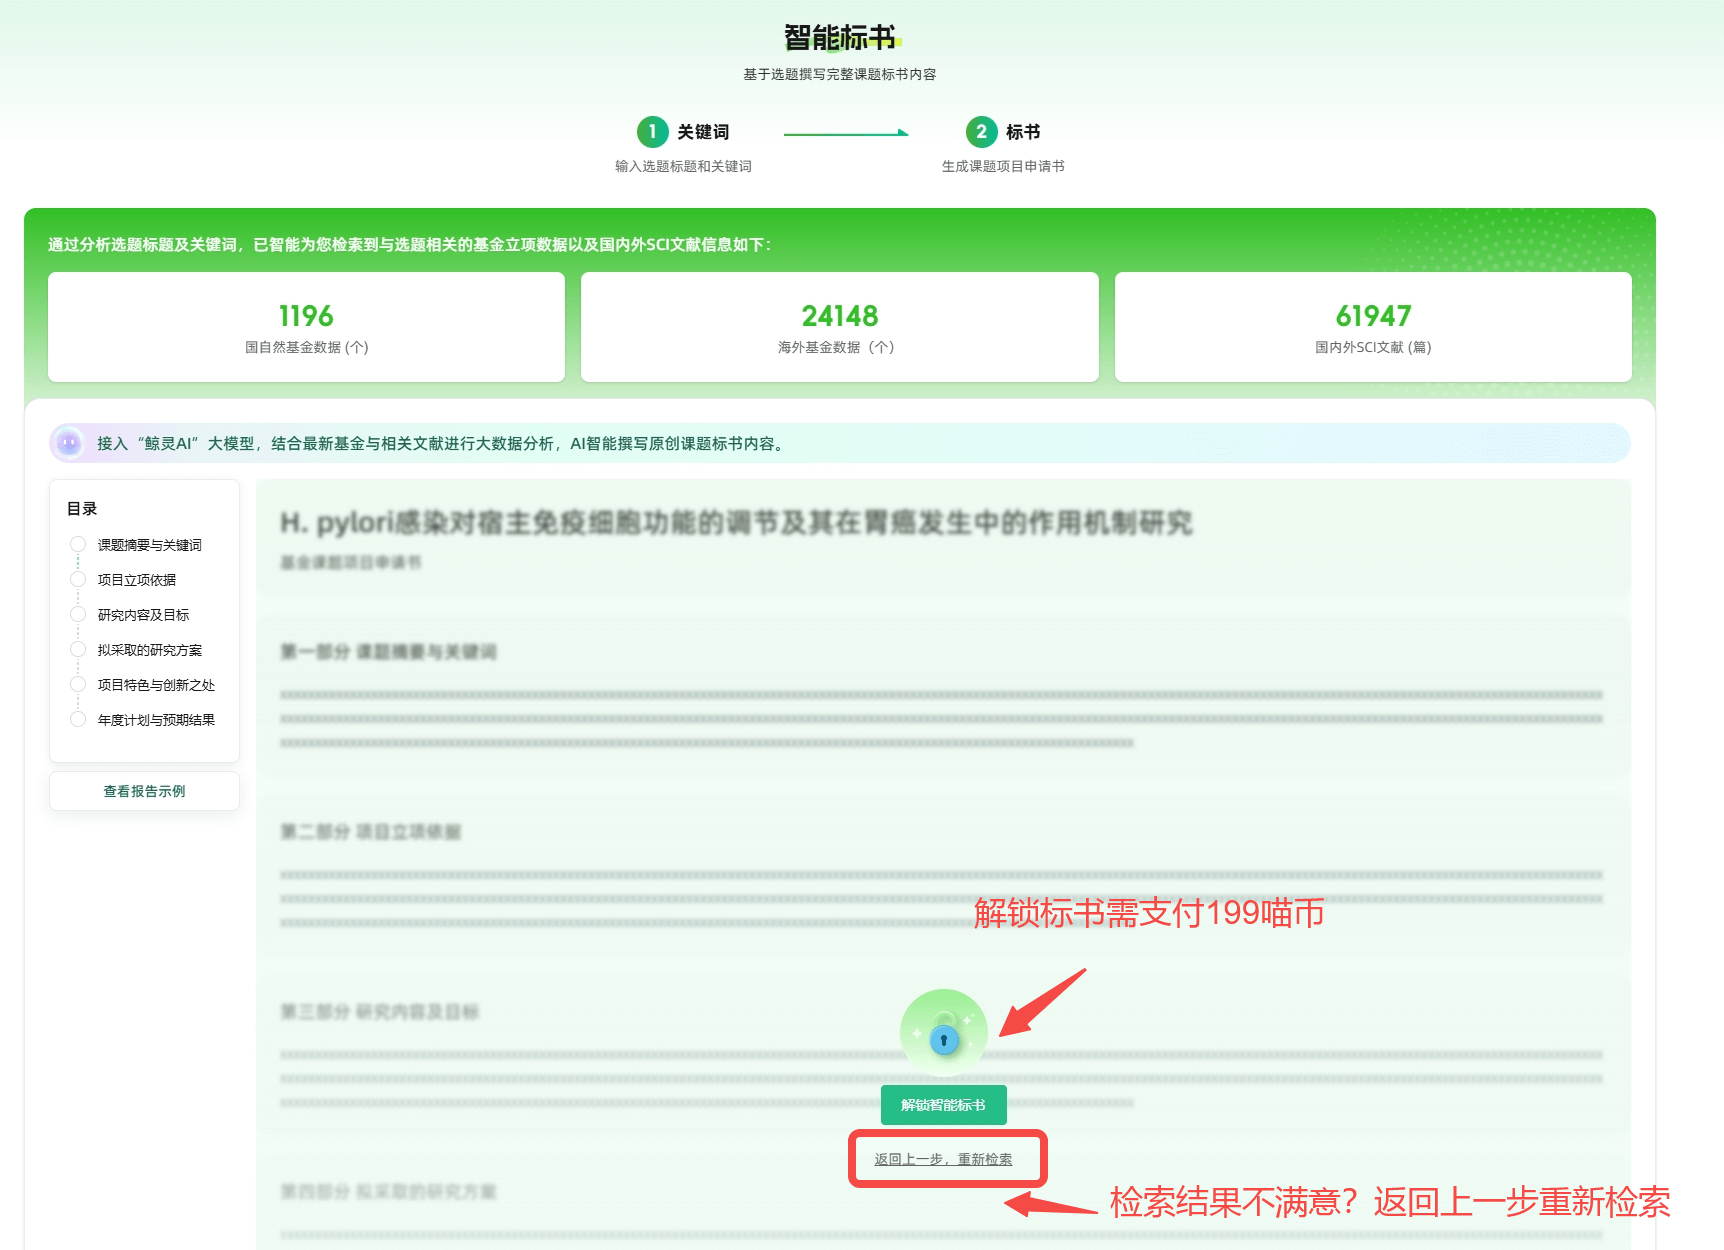Open the 1196 国自然基金数据 card
Viewport: 1724px width, 1250px height.
point(306,327)
